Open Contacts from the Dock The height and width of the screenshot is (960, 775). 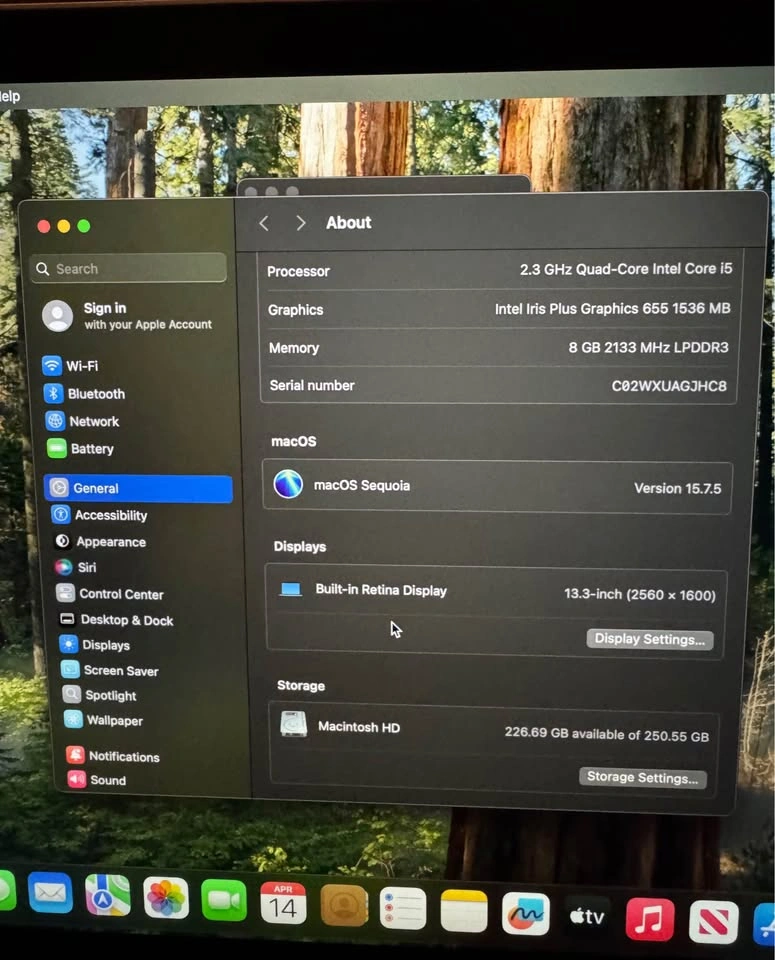click(344, 906)
